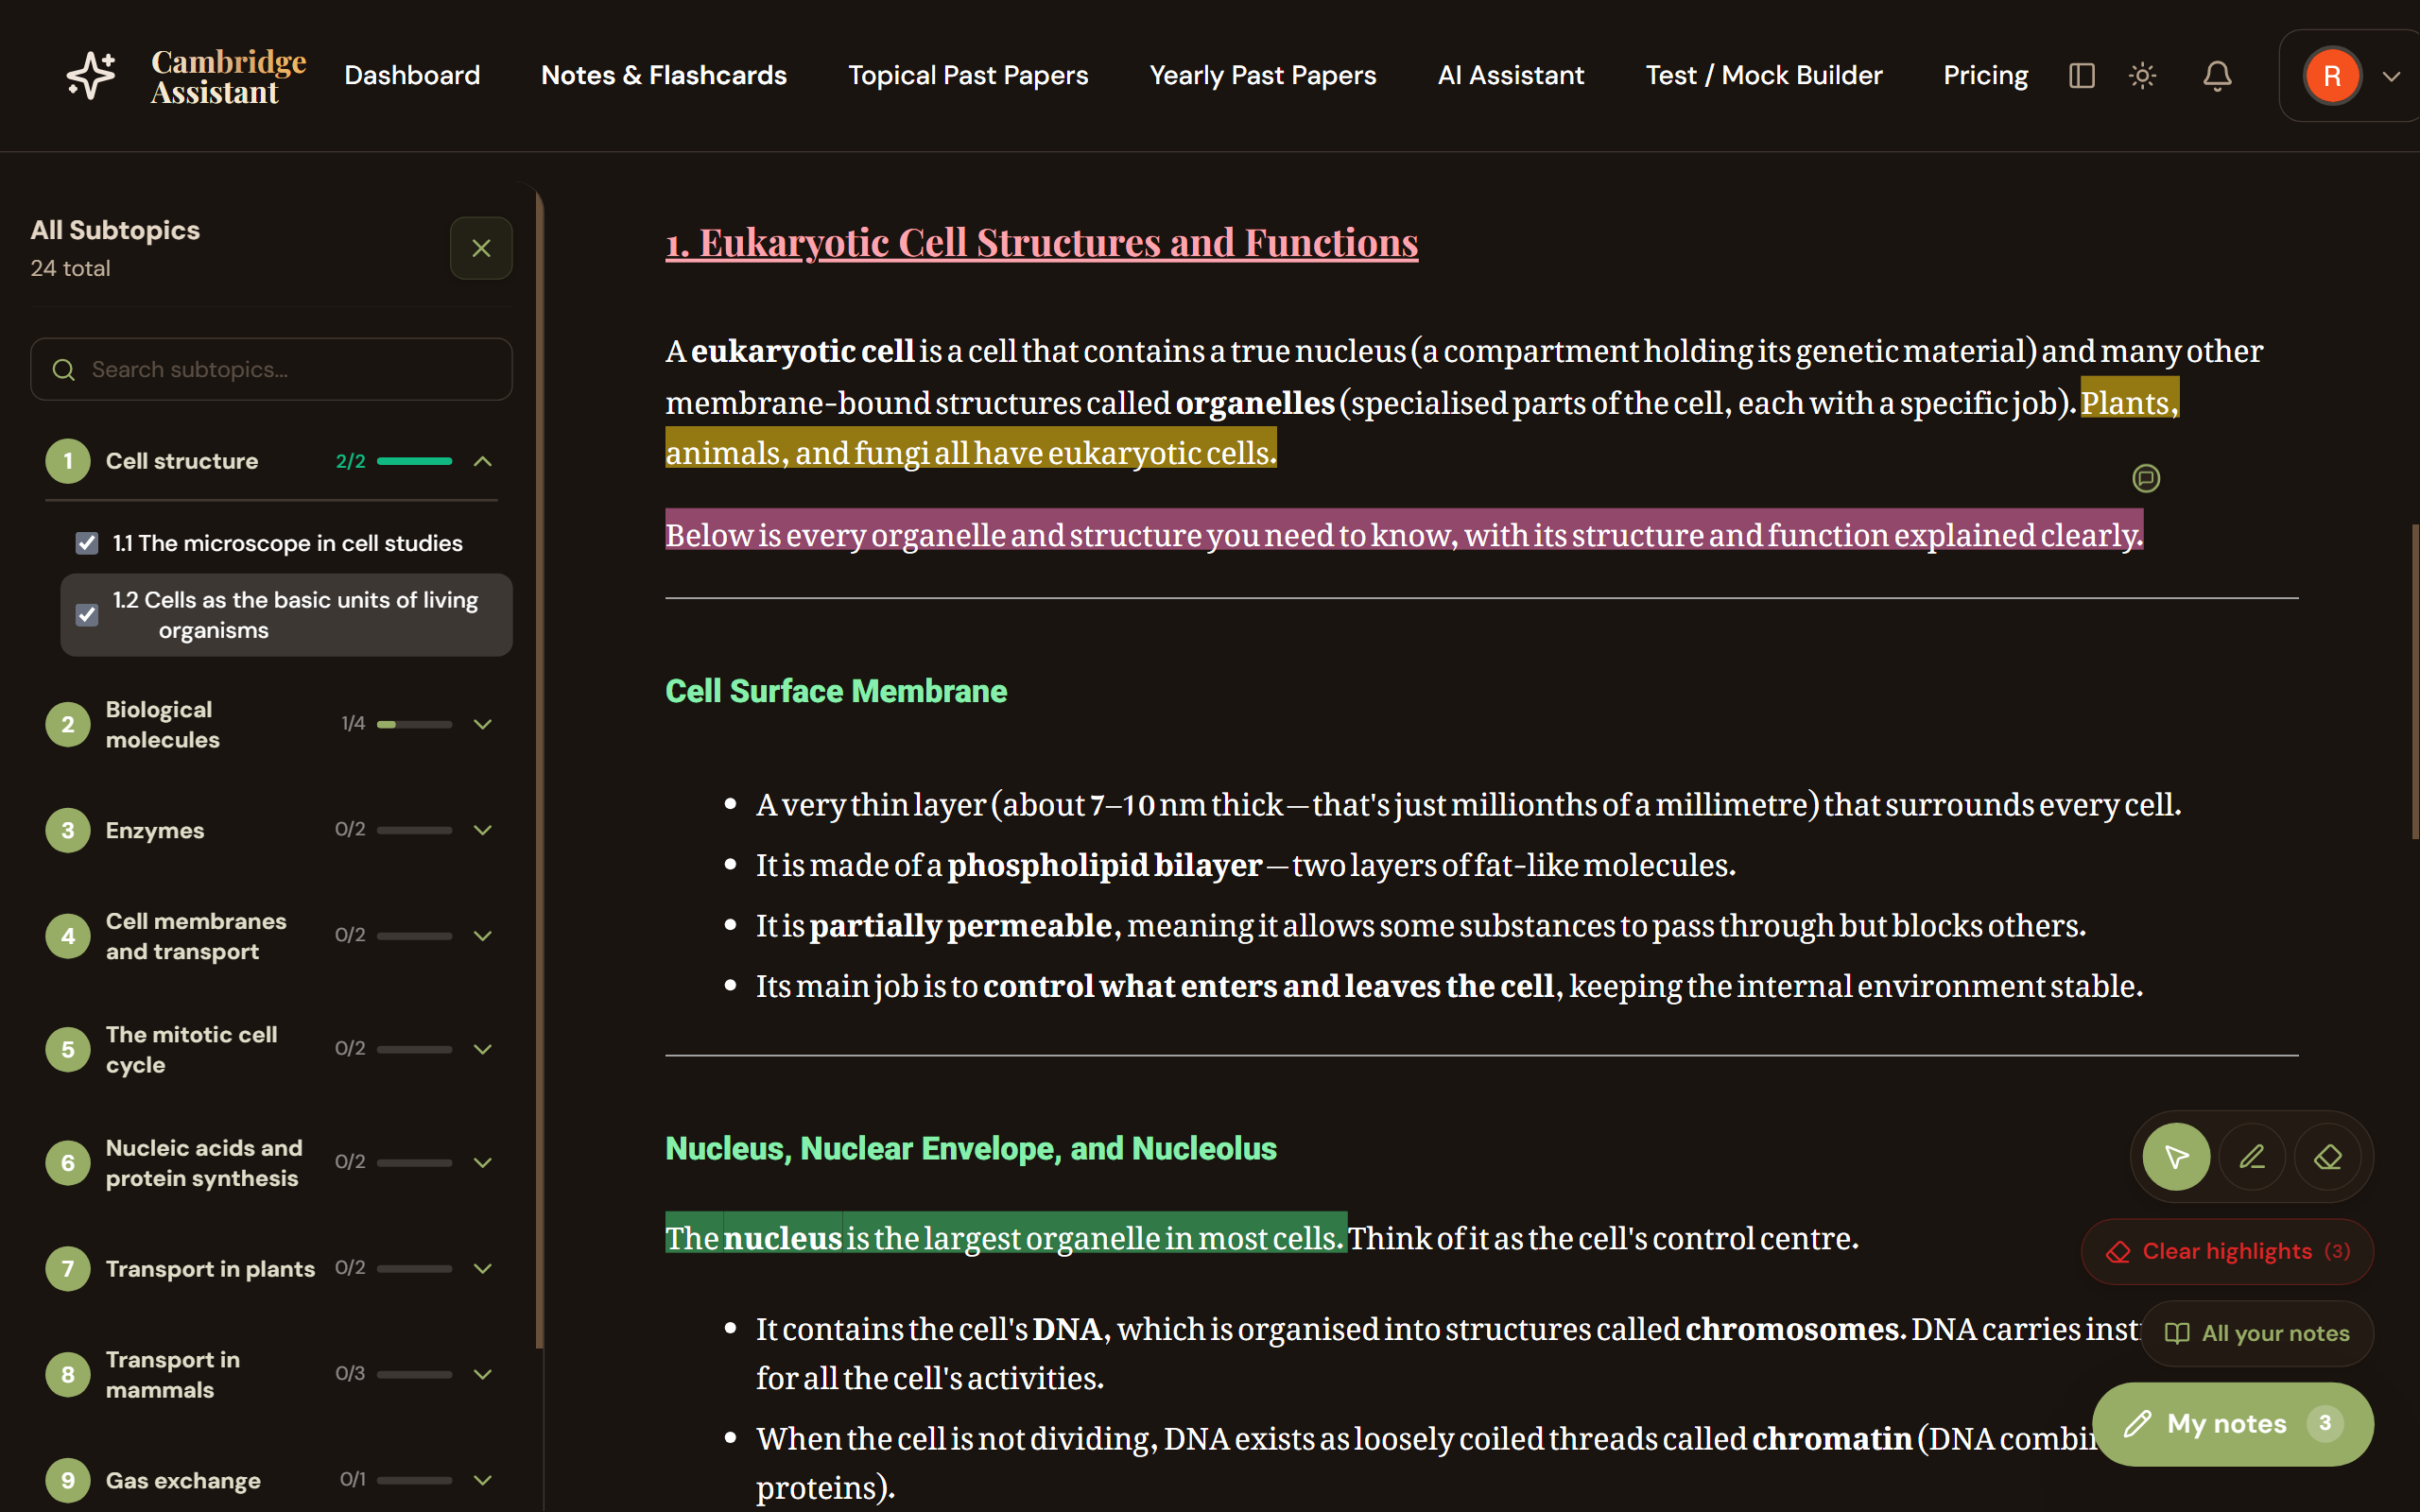Click topic number 4 badge for Cell membranes
The height and width of the screenshot is (1512, 2420).
tap(68, 936)
